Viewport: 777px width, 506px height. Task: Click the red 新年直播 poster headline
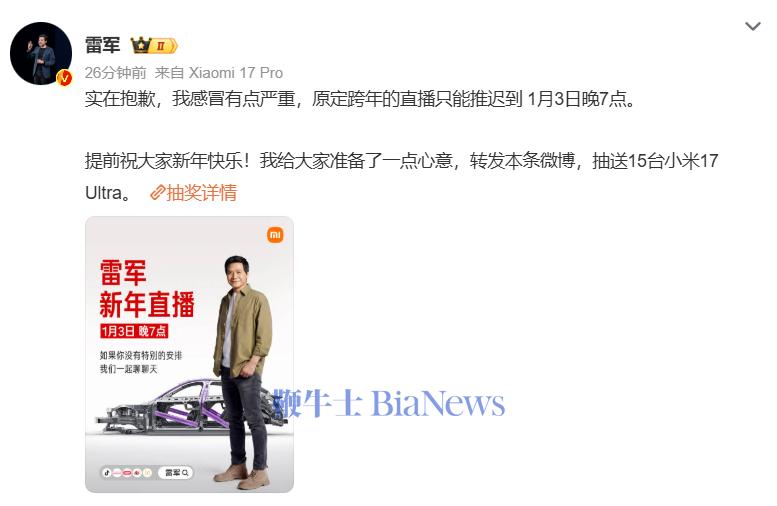coord(147,304)
